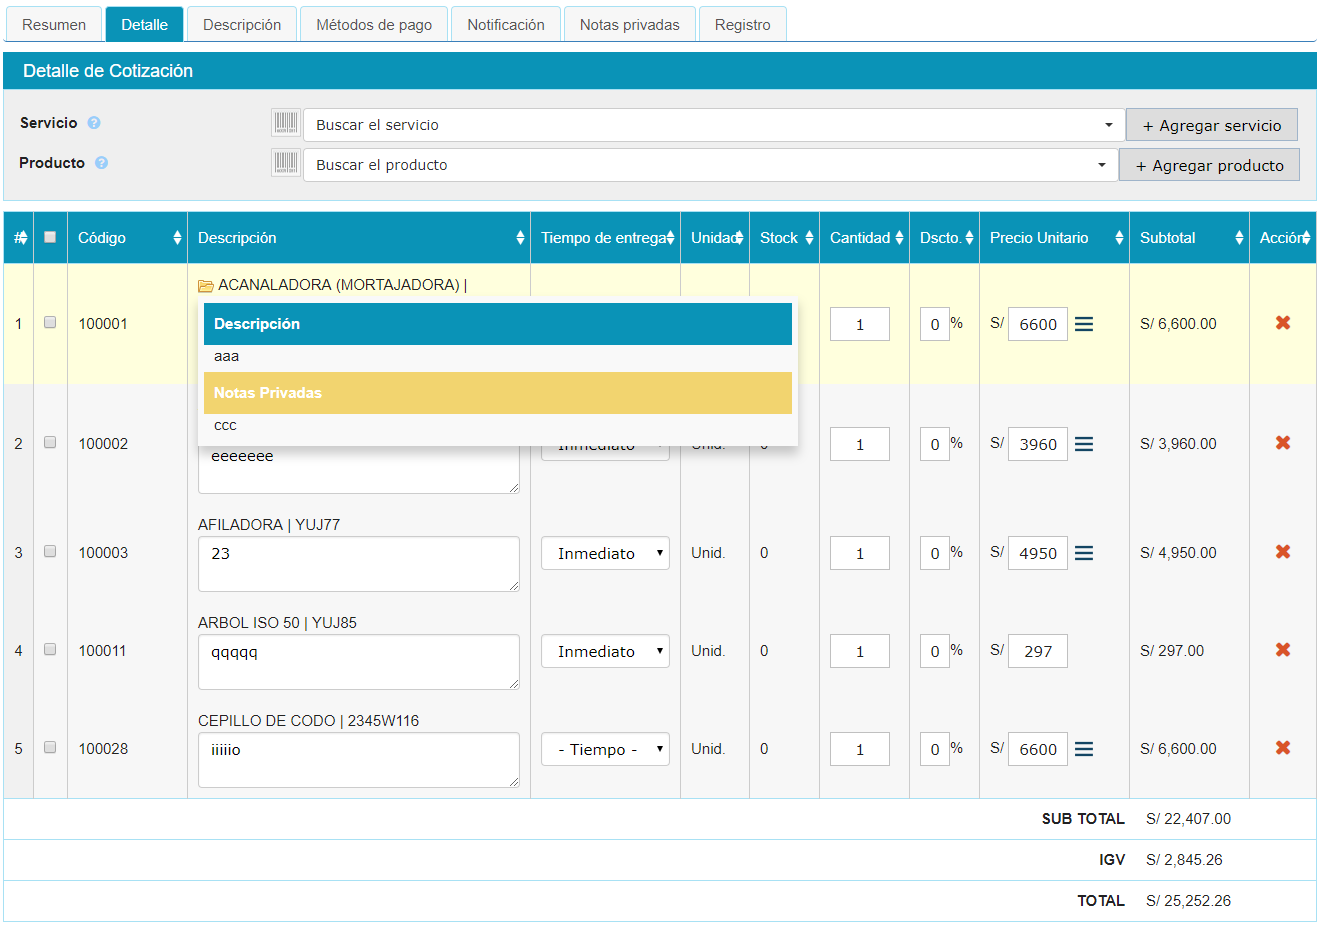This screenshot has height=925, width=1321.
Task: Open the Notas privadas tab
Action: (x=629, y=25)
